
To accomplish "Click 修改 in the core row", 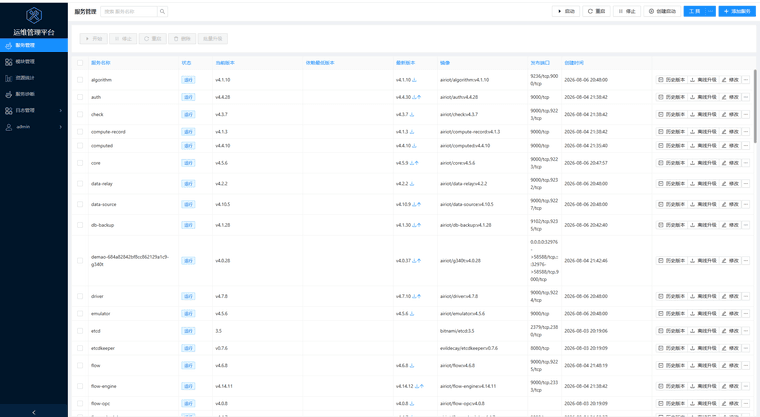I will pos(730,163).
